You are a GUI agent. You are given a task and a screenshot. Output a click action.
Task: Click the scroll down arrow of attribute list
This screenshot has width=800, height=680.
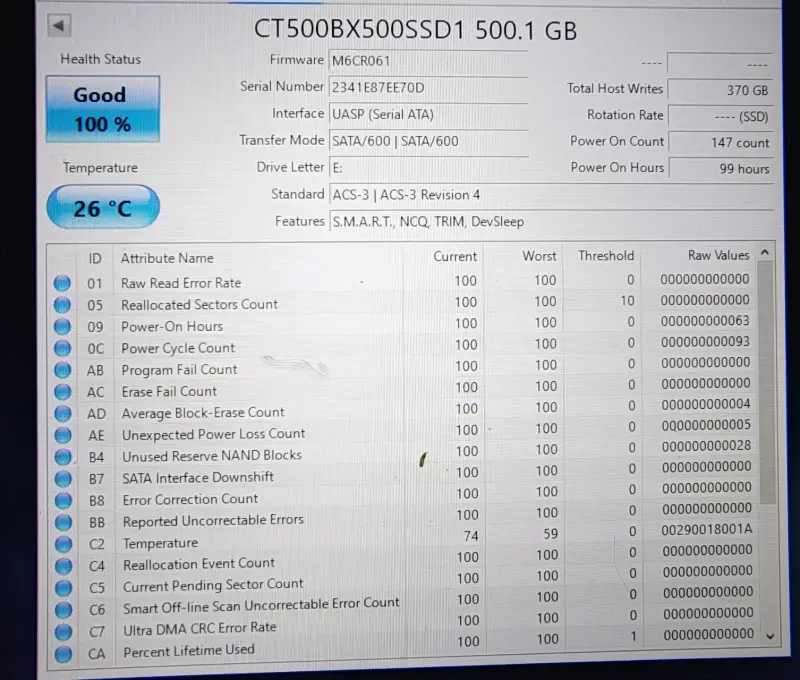(x=770, y=636)
